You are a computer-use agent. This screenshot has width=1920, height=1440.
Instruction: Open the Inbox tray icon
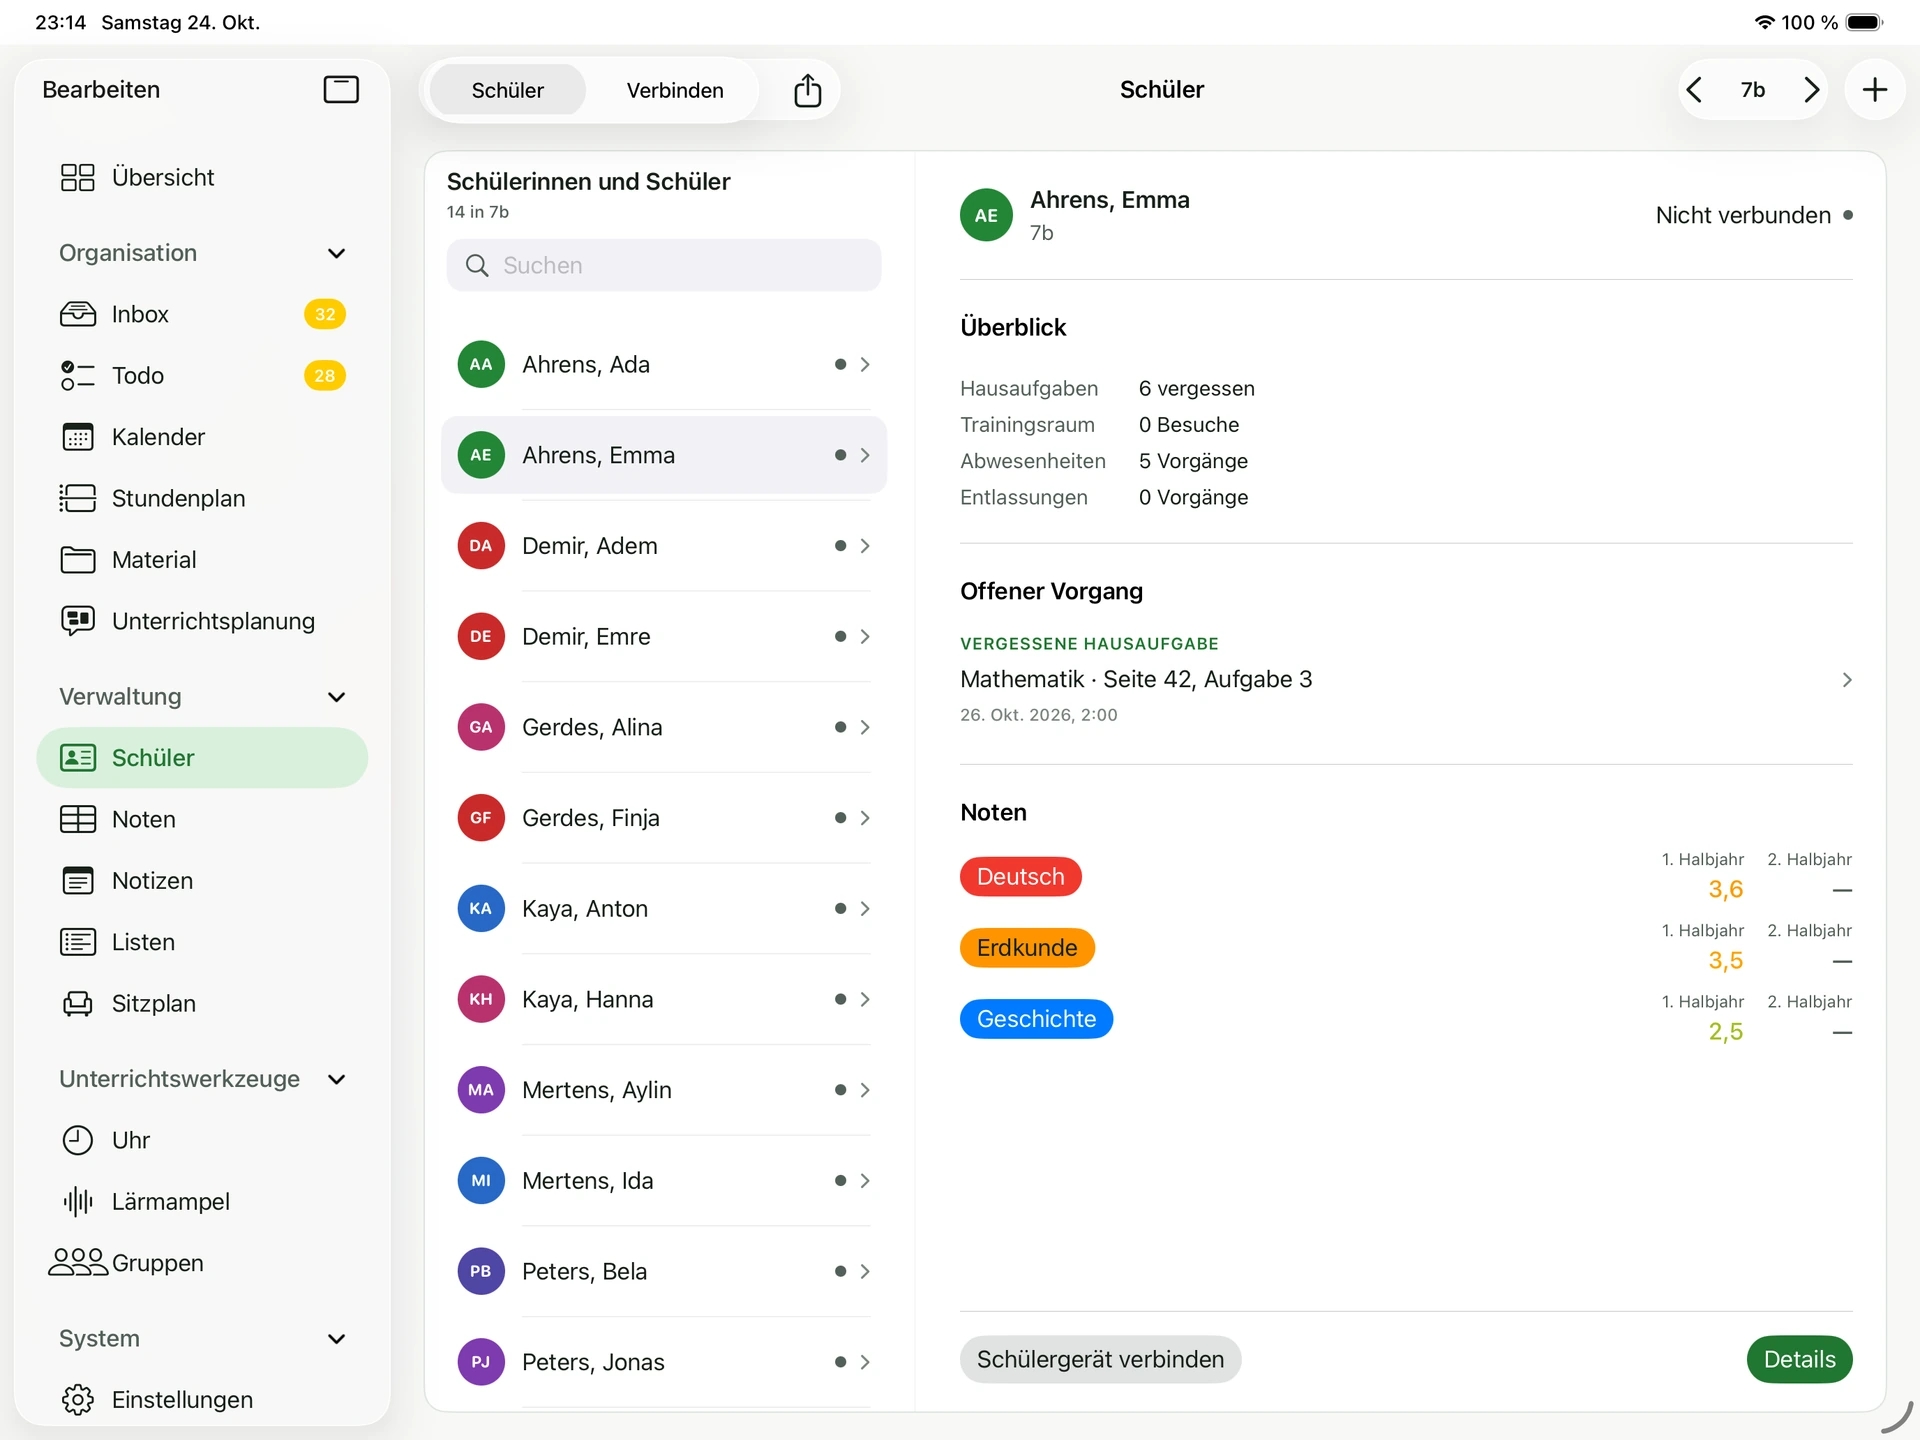pyautogui.click(x=77, y=314)
